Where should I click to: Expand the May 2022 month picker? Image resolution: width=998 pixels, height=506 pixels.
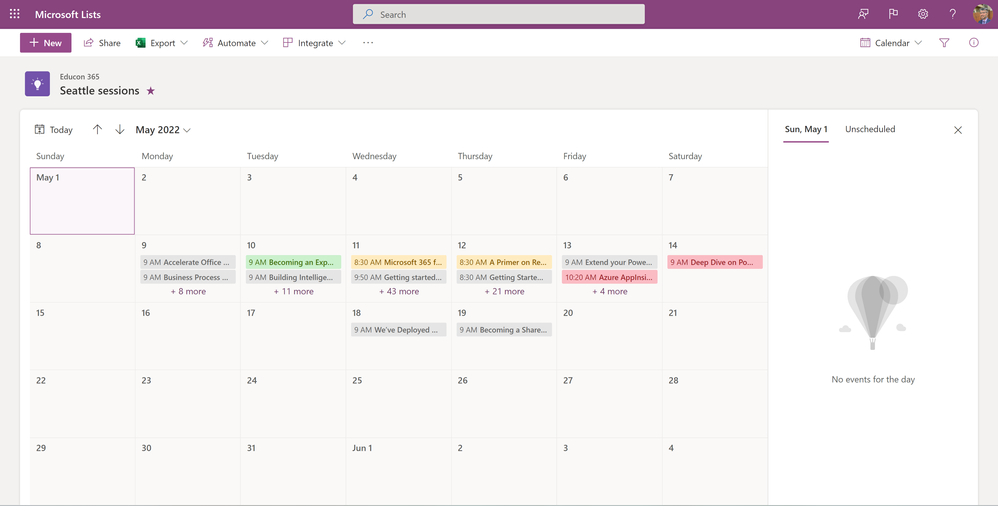(163, 130)
